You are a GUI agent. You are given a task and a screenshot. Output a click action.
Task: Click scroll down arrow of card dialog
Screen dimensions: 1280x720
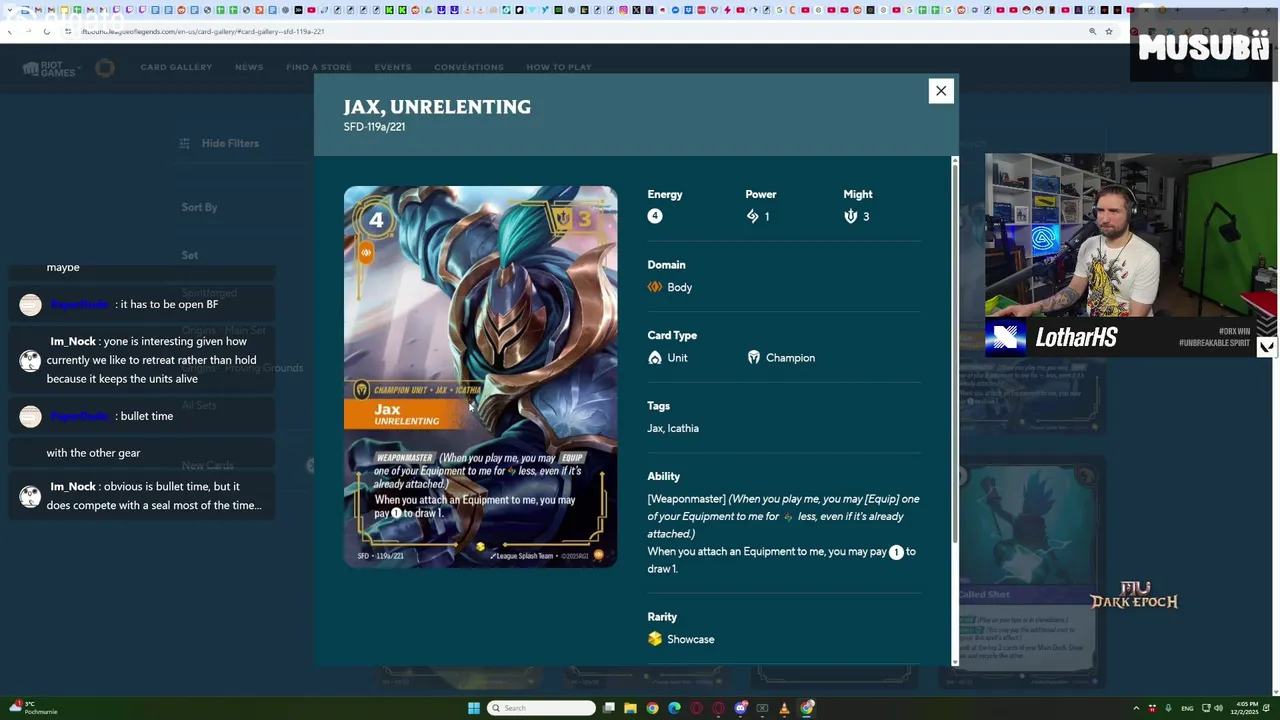click(x=955, y=661)
